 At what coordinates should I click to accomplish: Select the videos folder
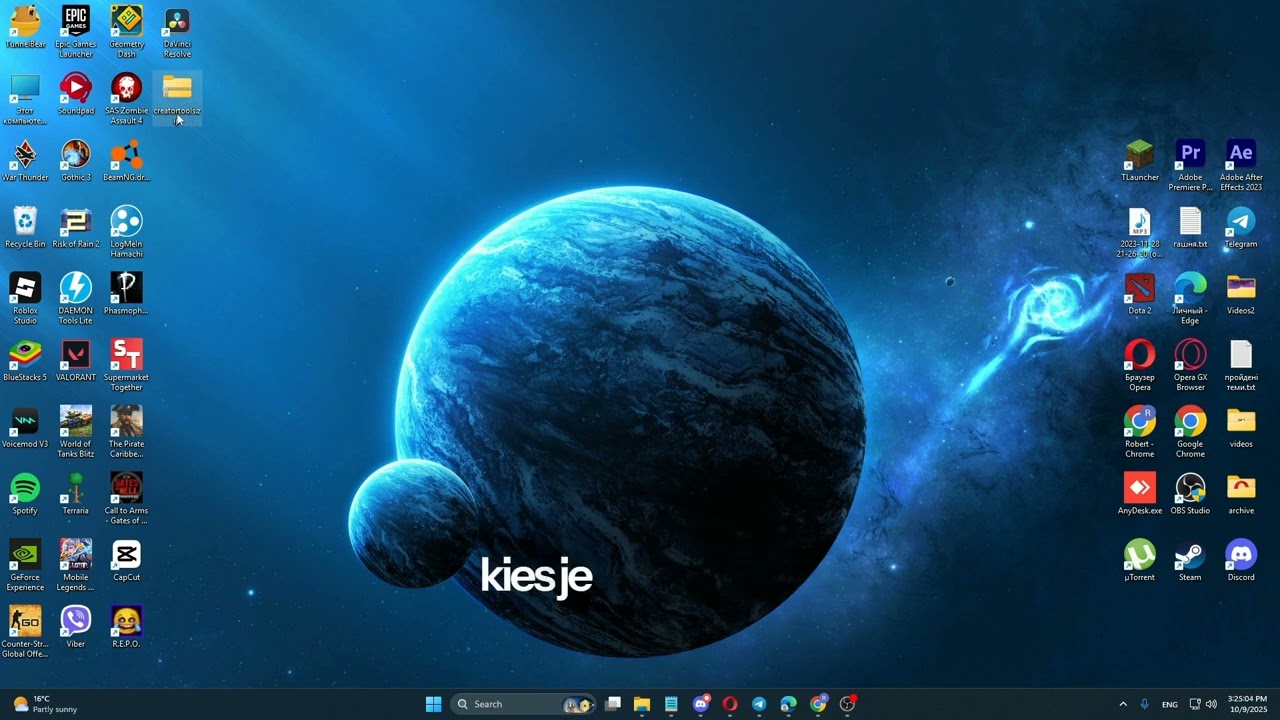point(1241,427)
